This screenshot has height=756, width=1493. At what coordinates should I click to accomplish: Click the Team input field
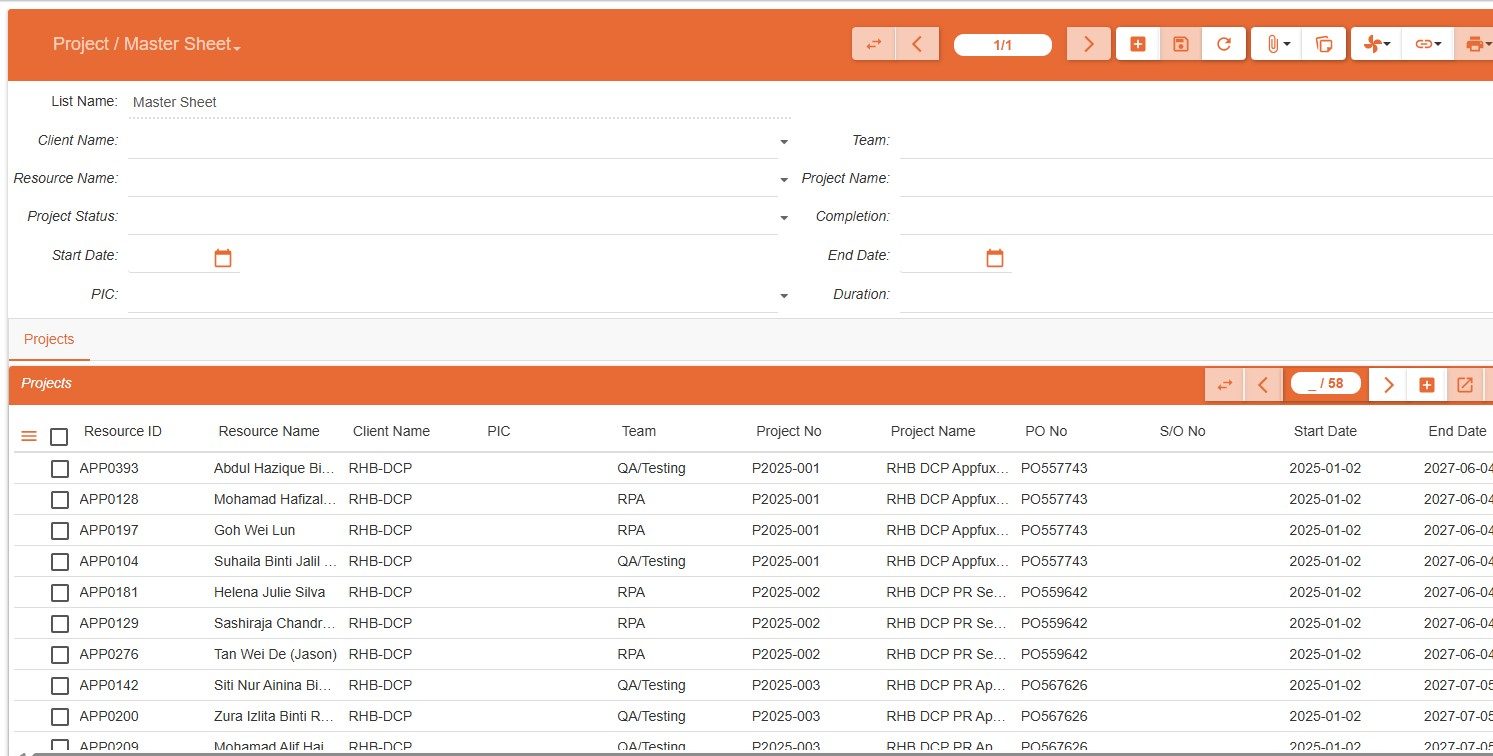click(x=1196, y=141)
